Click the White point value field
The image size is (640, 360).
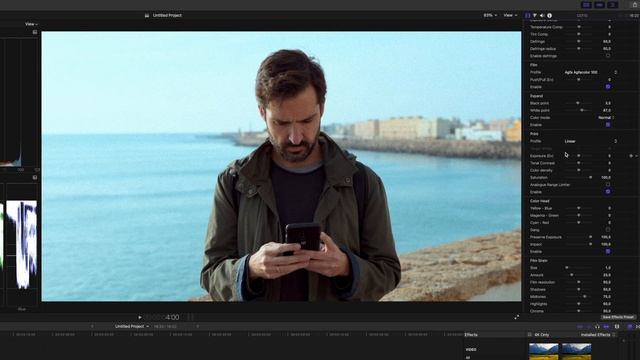click(606, 110)
